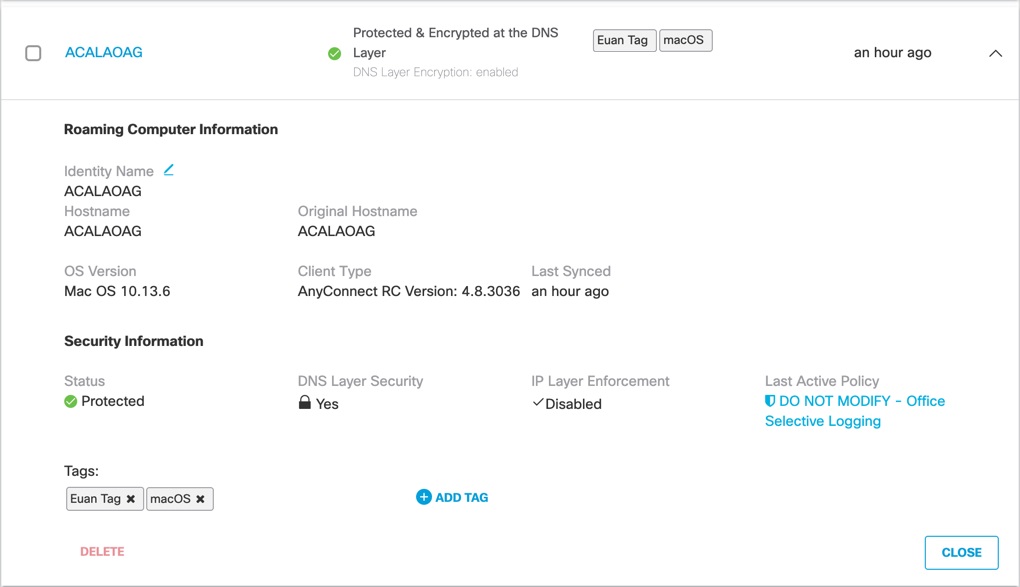This screenshot has height=587, width=1020.
Task: Select the macOS chip in the header
Action: [x=686, y=40]
